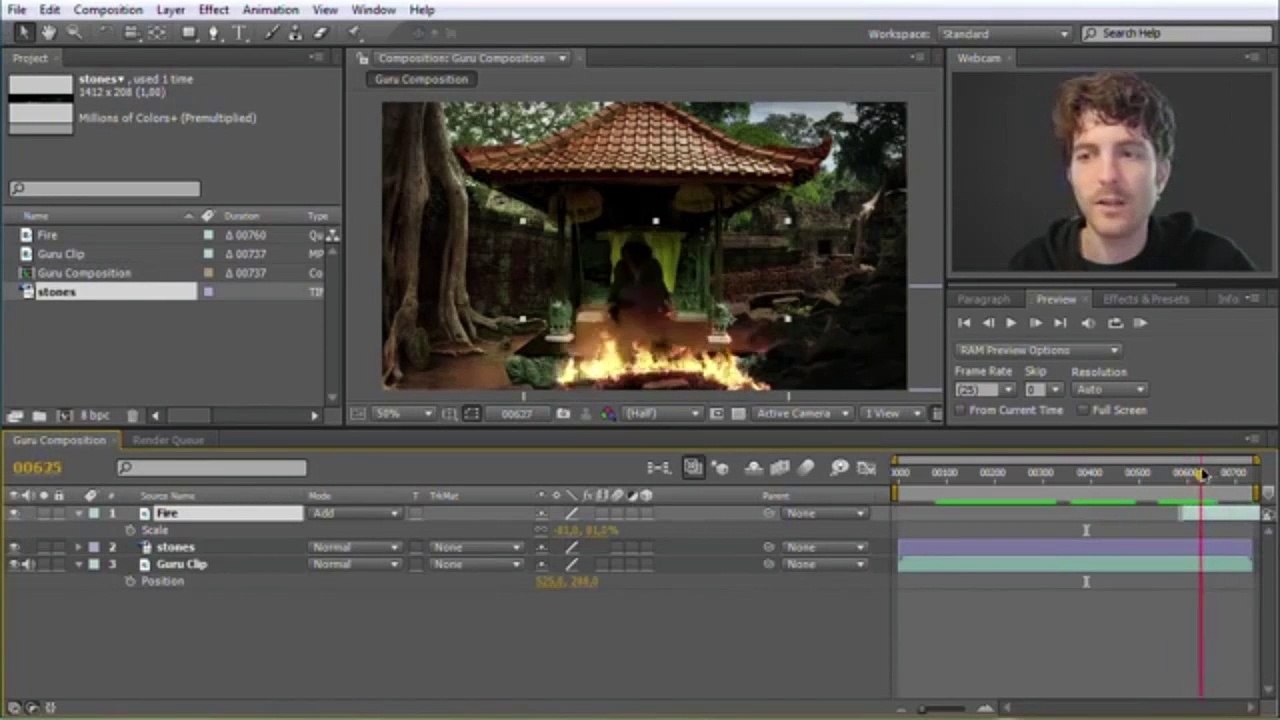
Task: Open stones layer Normal mode dropdown
Action: click(x=355, y=547)
